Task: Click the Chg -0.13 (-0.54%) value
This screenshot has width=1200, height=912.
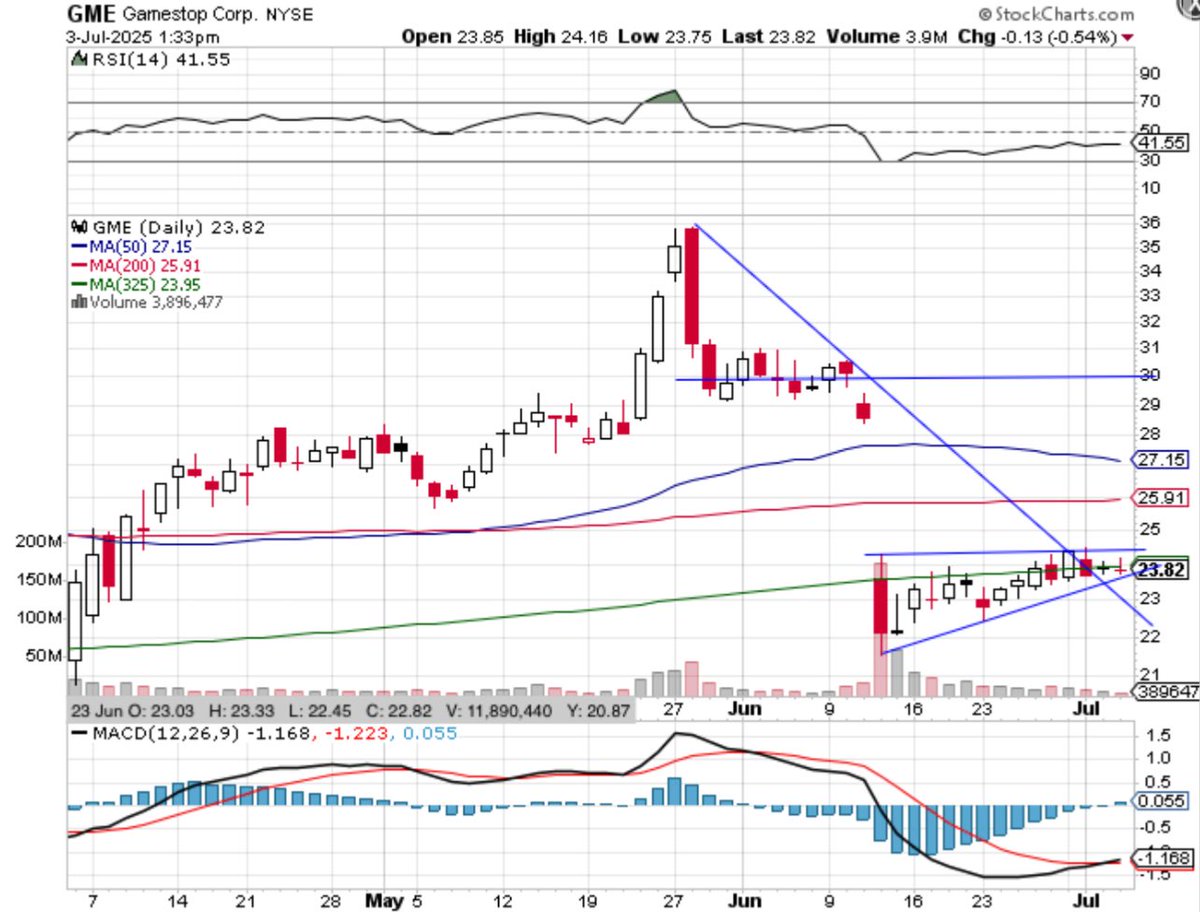Action: [1037, 37]
